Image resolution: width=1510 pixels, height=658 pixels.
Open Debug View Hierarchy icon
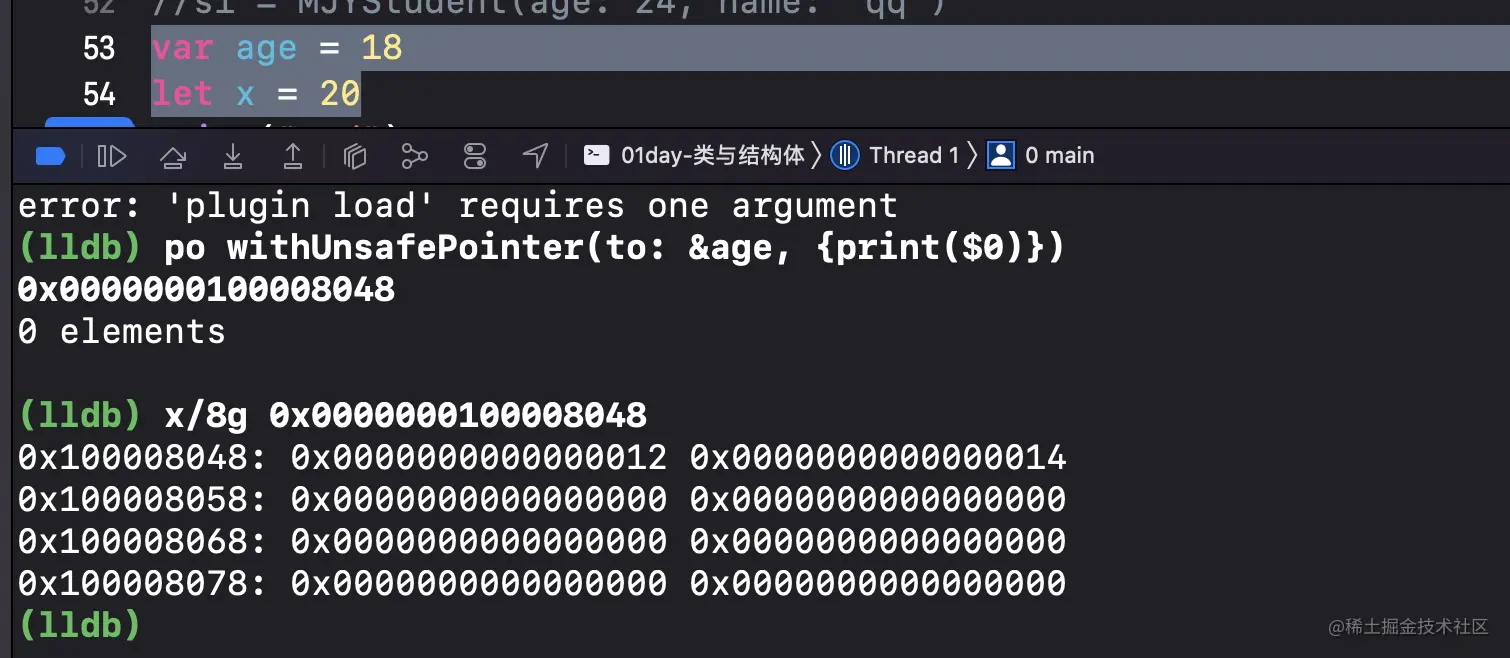pyautogui.click(x=355, y=156)
